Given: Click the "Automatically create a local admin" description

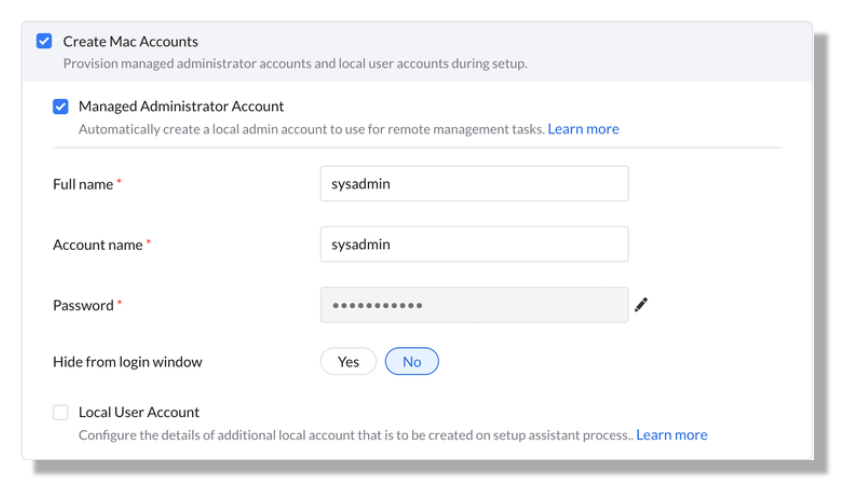Looking at the screenshot, I should click(x=311, y=129).
